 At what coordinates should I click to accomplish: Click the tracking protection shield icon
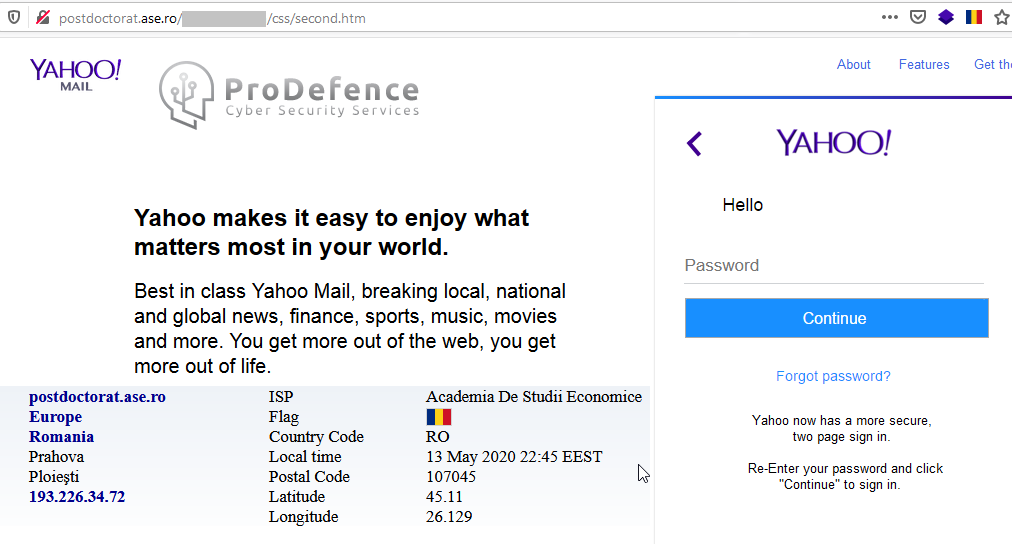14,17
